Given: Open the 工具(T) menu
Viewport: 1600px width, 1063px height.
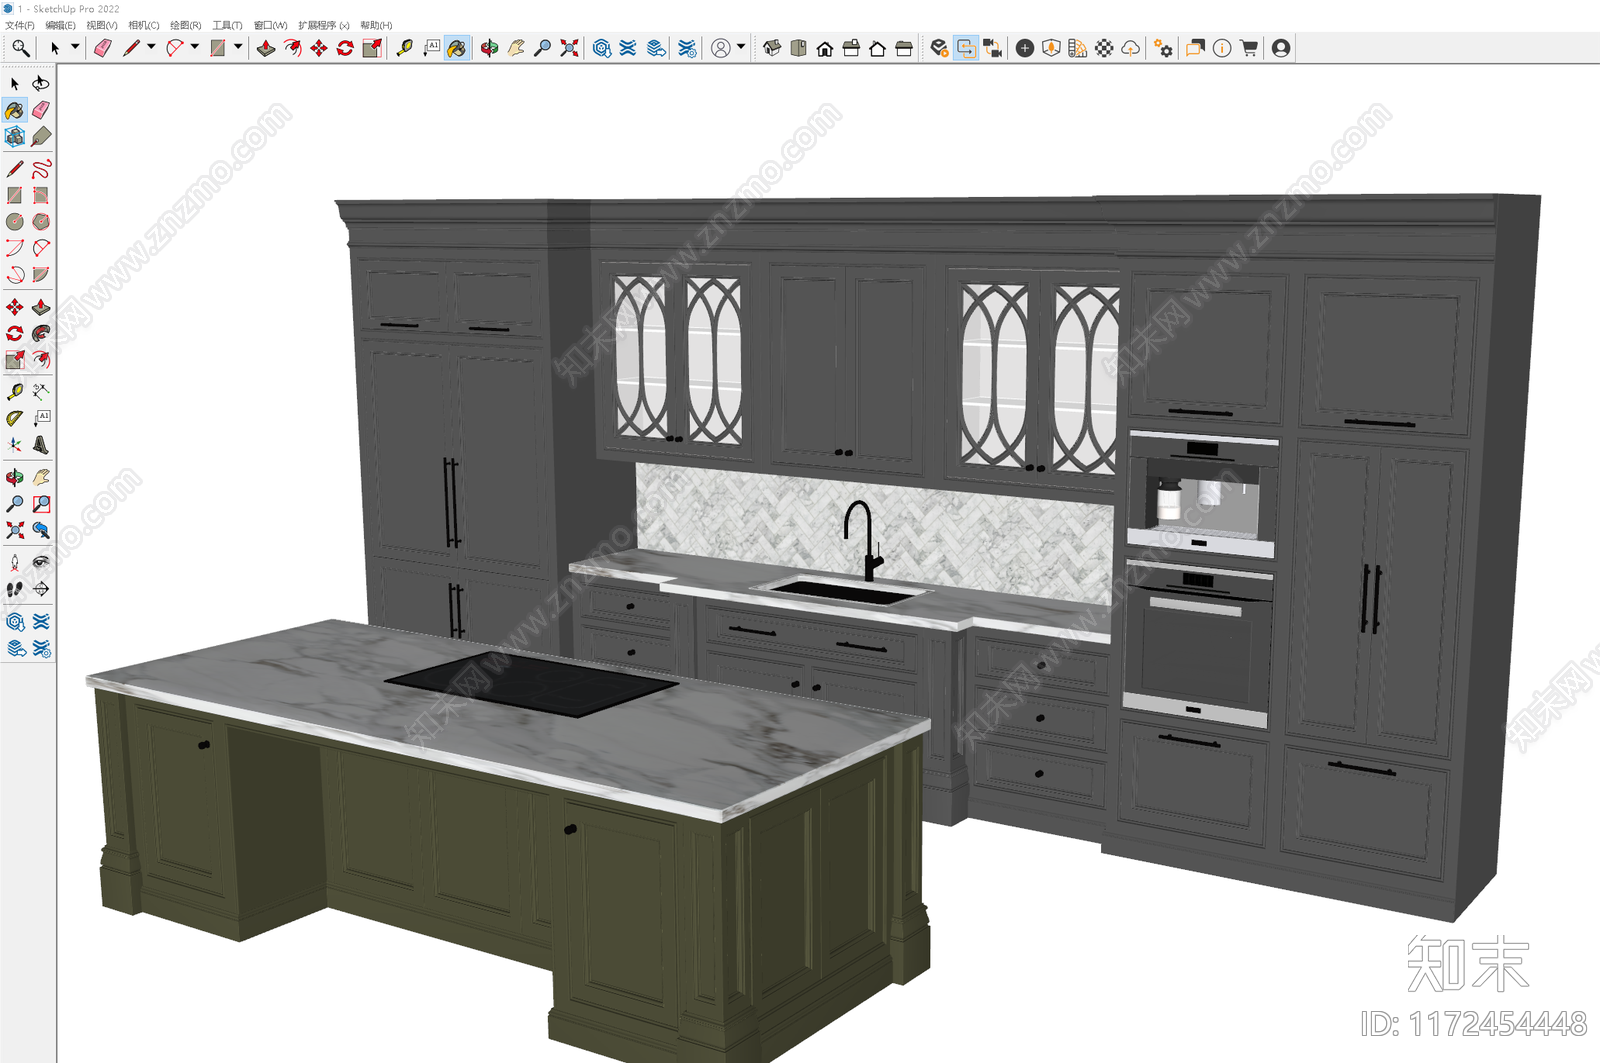Looking at the screenshot, I should pos(227,25).
